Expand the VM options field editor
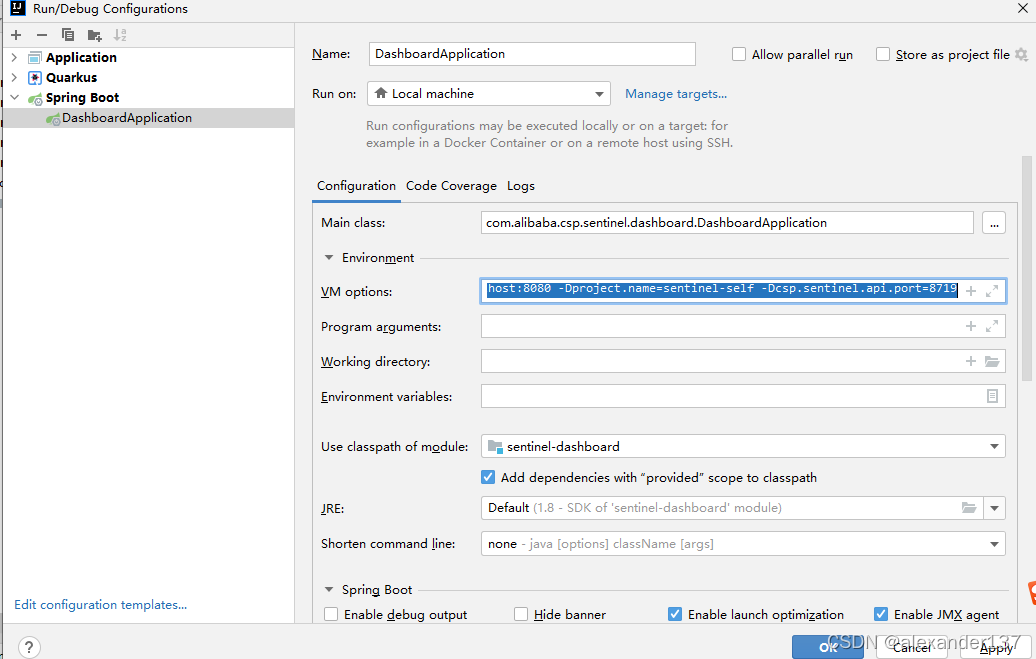Viewport: 1036px width, 659px height. pyautogui.click(x=992, y=291)
